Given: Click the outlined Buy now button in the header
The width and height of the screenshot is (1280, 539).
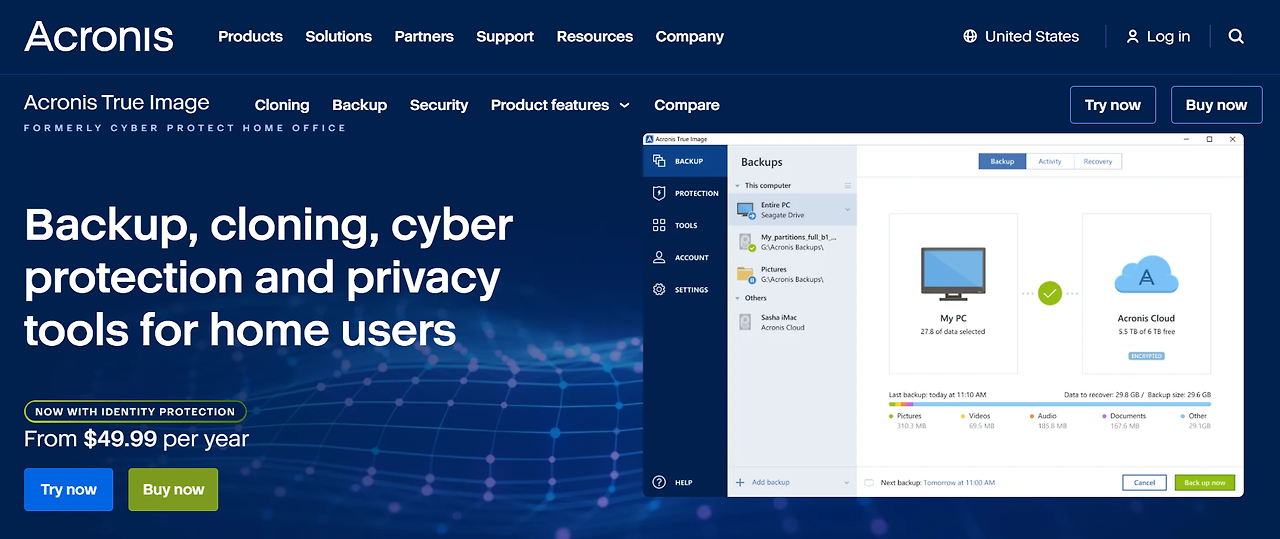Looking at the screenshot, I should pos(1216,105).
